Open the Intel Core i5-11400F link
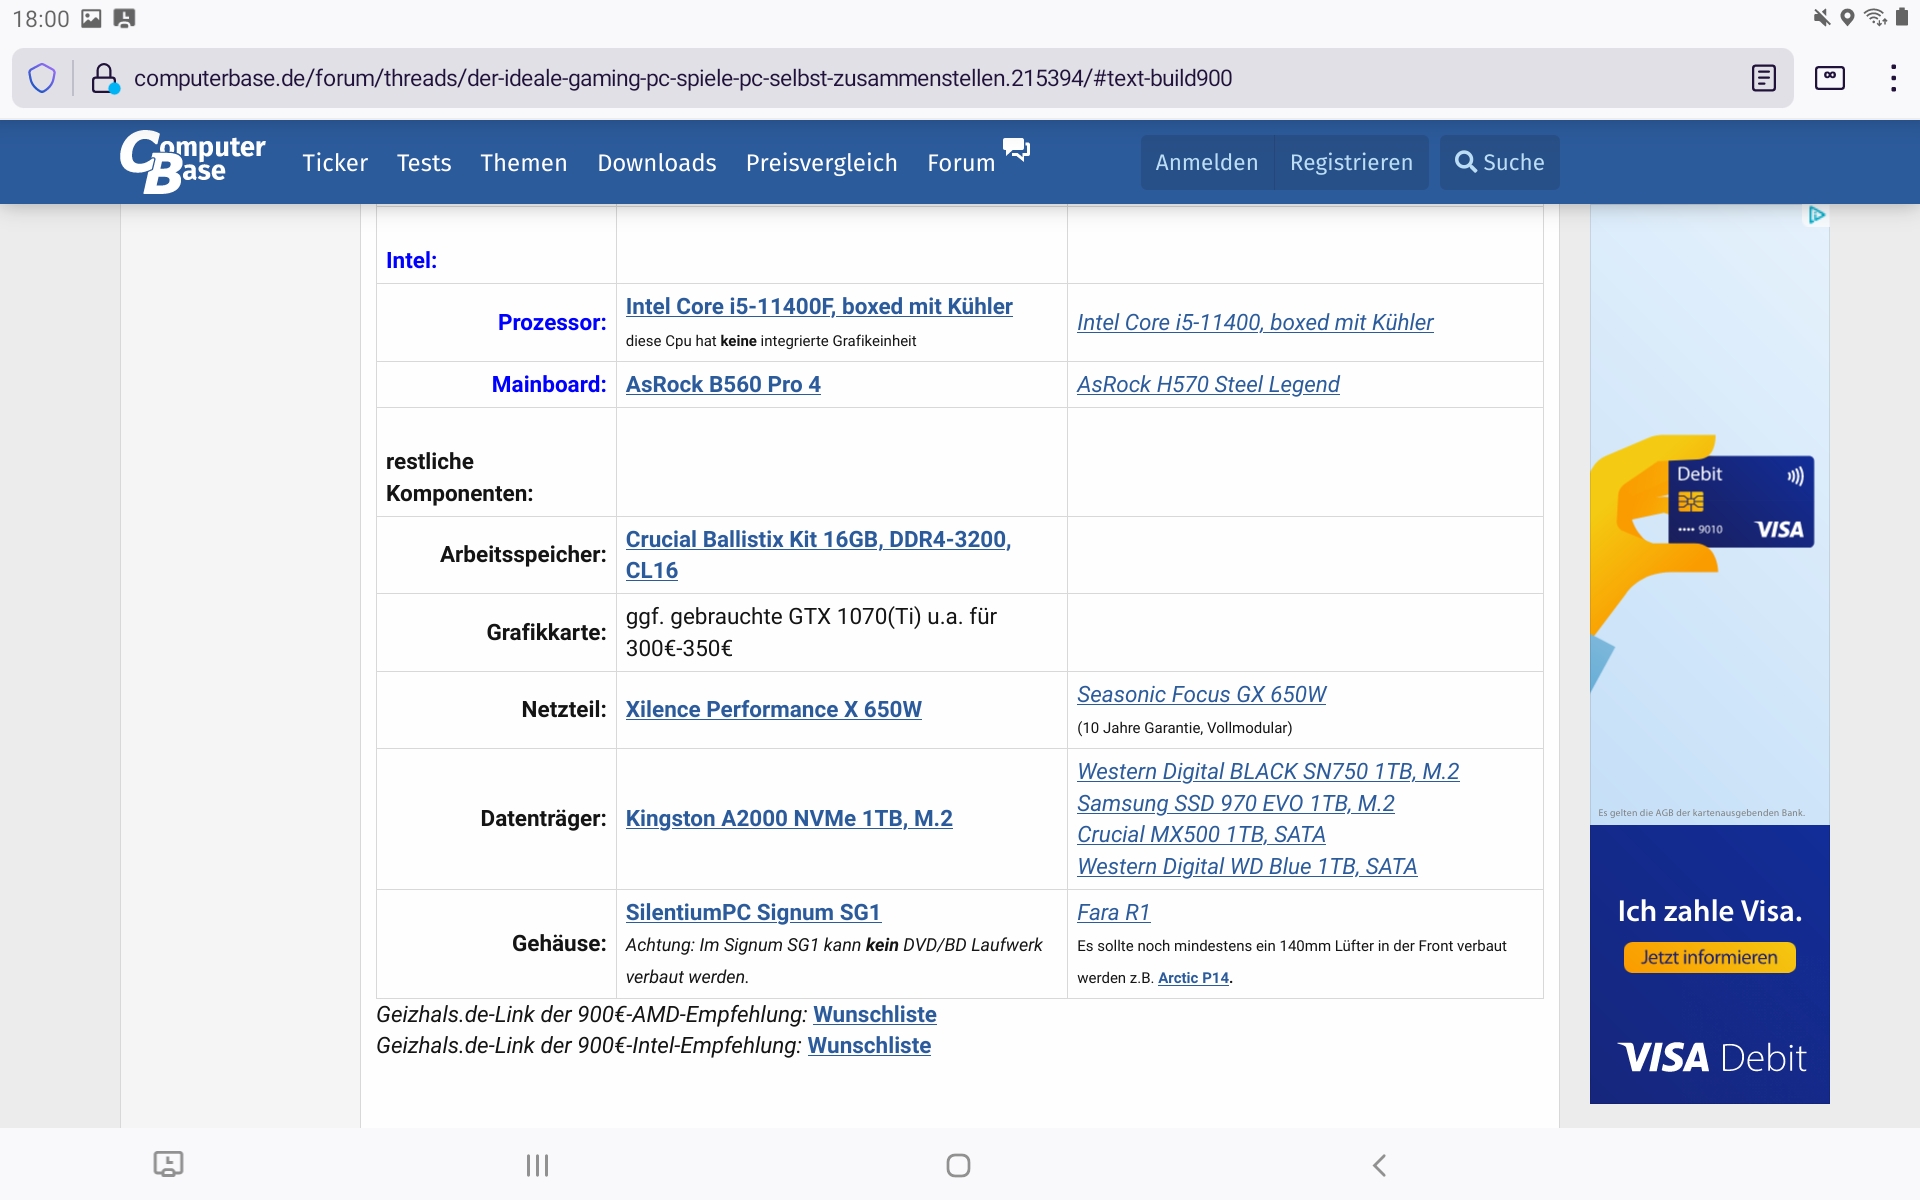The image size is (1920, 1200). pos(819,306)
